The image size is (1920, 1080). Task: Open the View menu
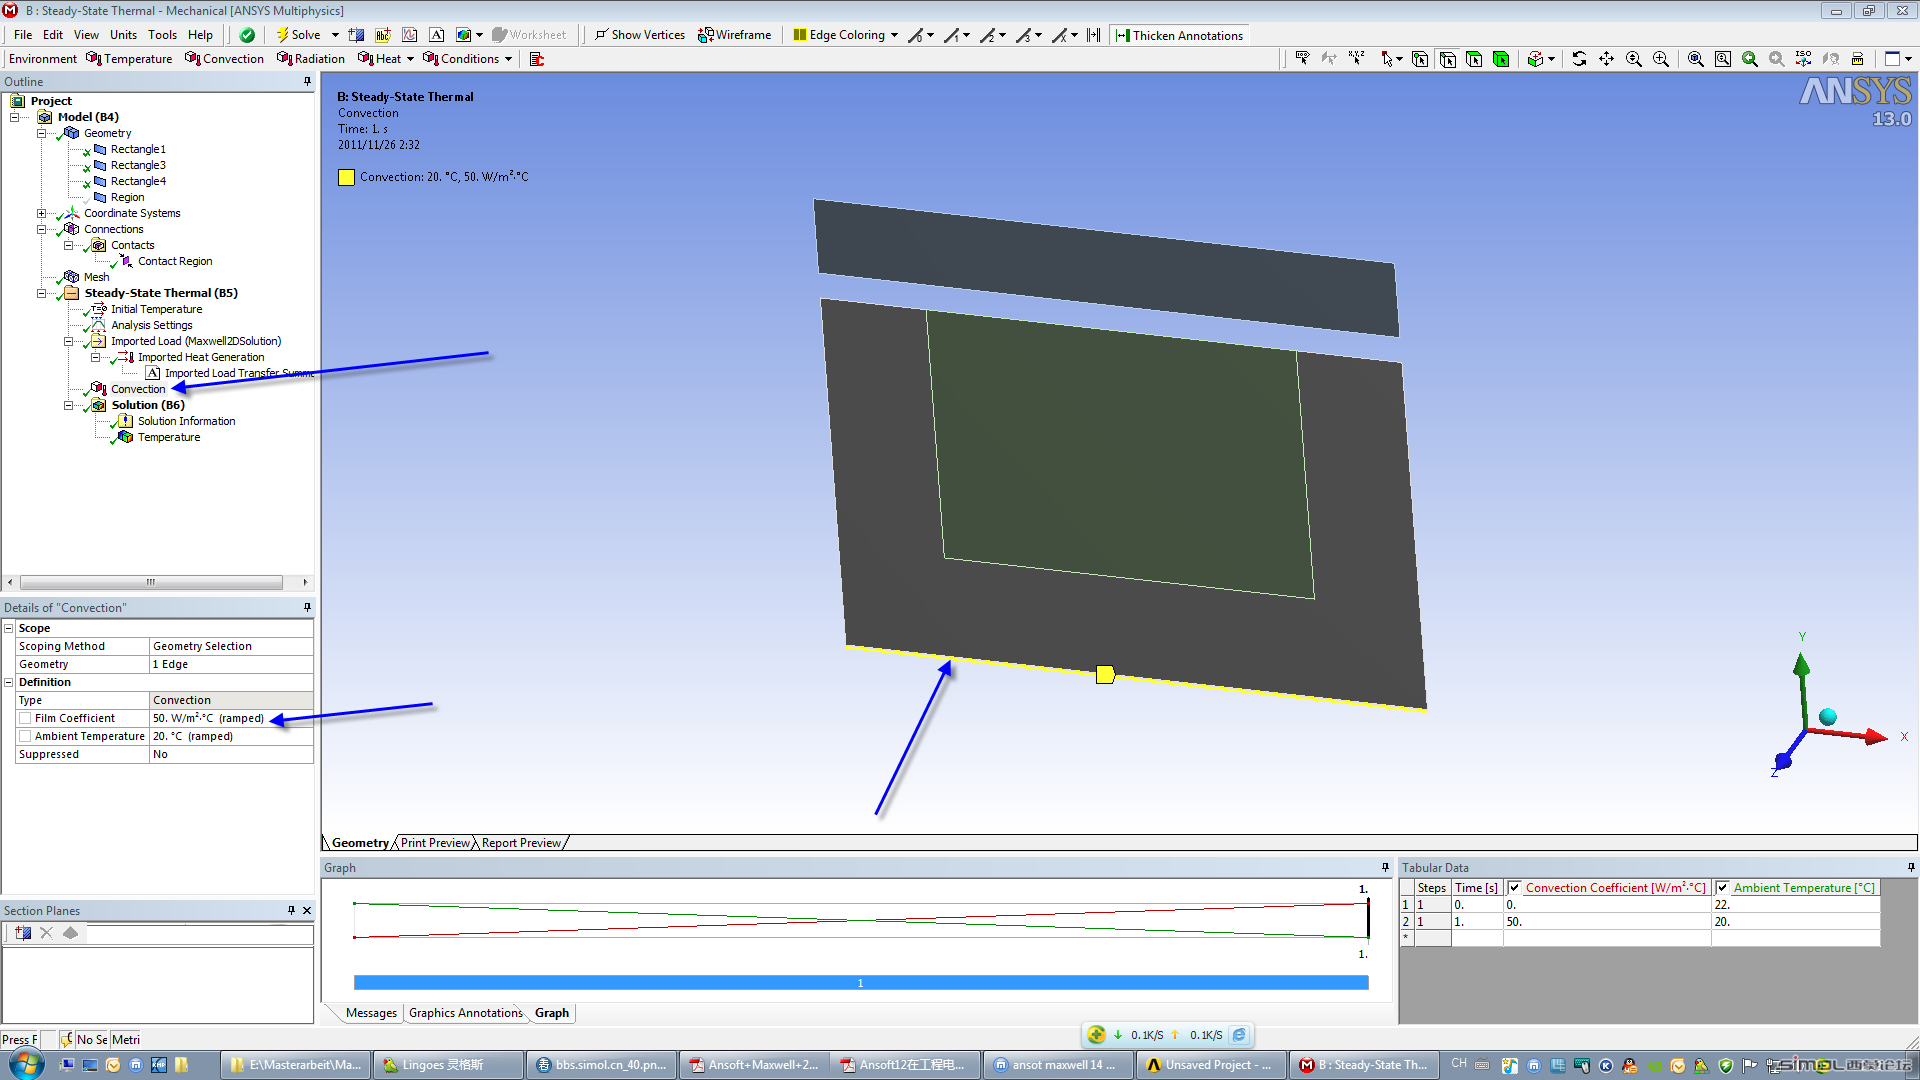86,35
